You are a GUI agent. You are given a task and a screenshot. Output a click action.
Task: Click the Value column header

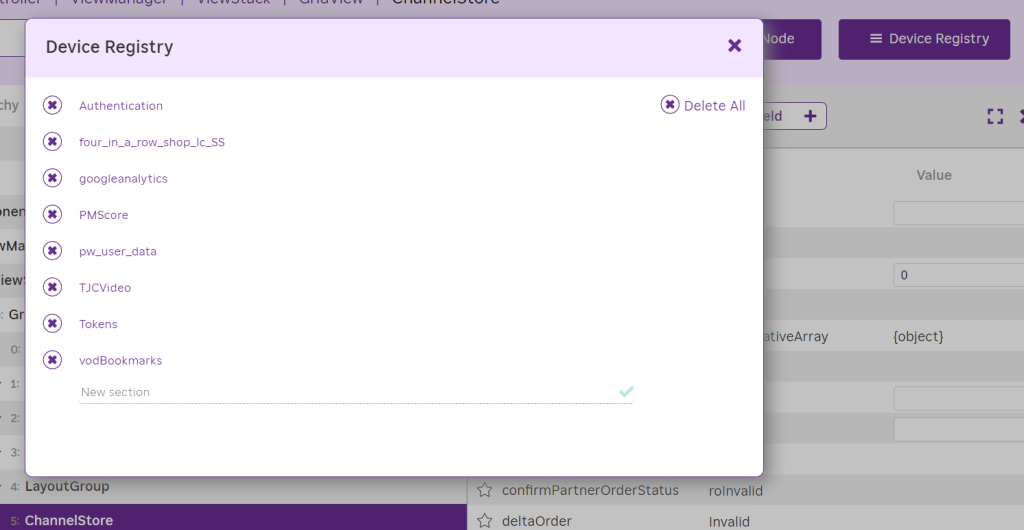pyautogui.click(x=934, y=175)
